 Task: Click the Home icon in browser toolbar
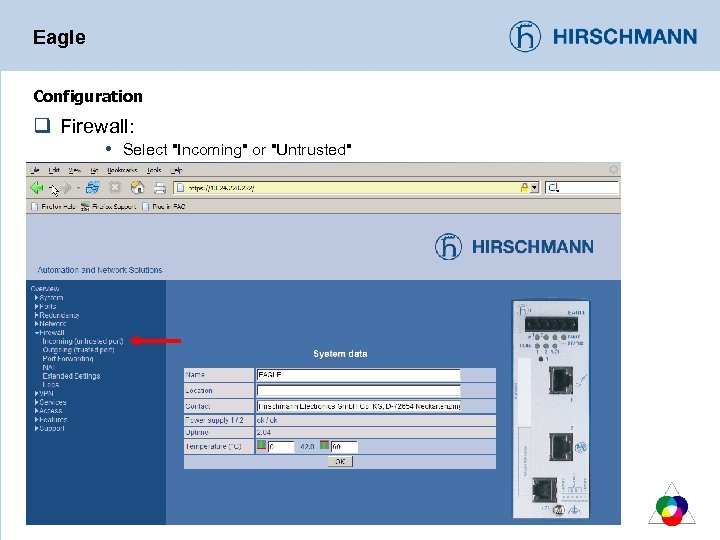pos(137,187)
